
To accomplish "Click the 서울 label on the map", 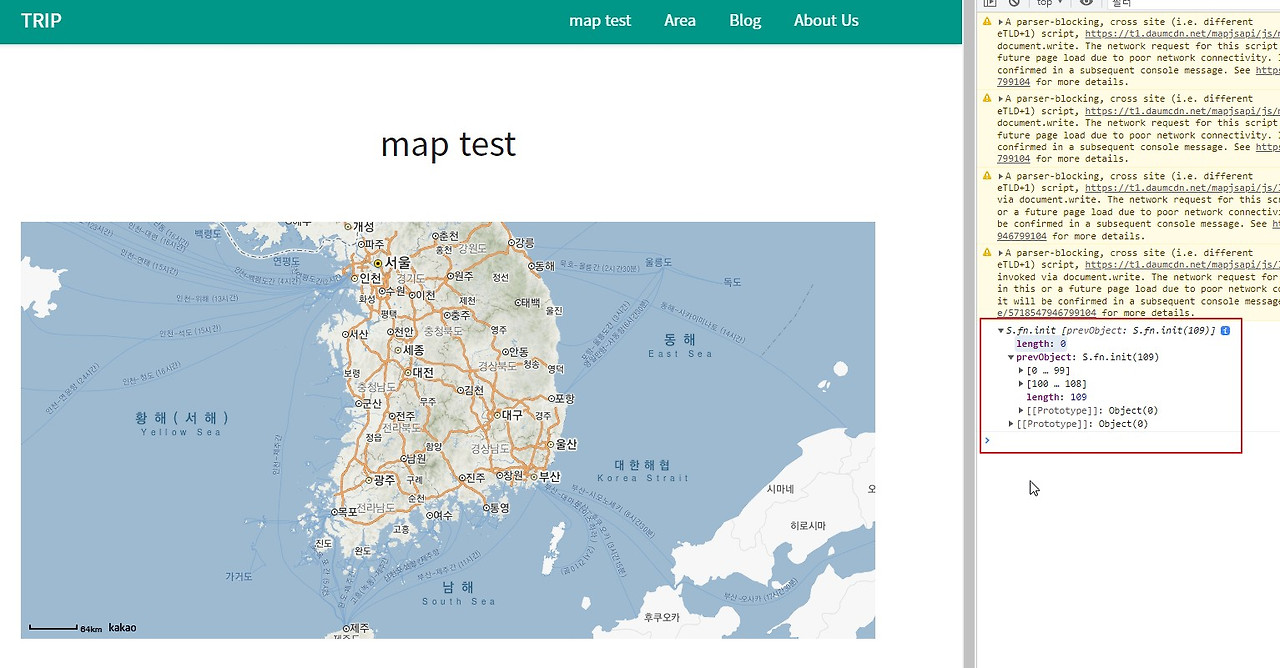I will (398, 263).
